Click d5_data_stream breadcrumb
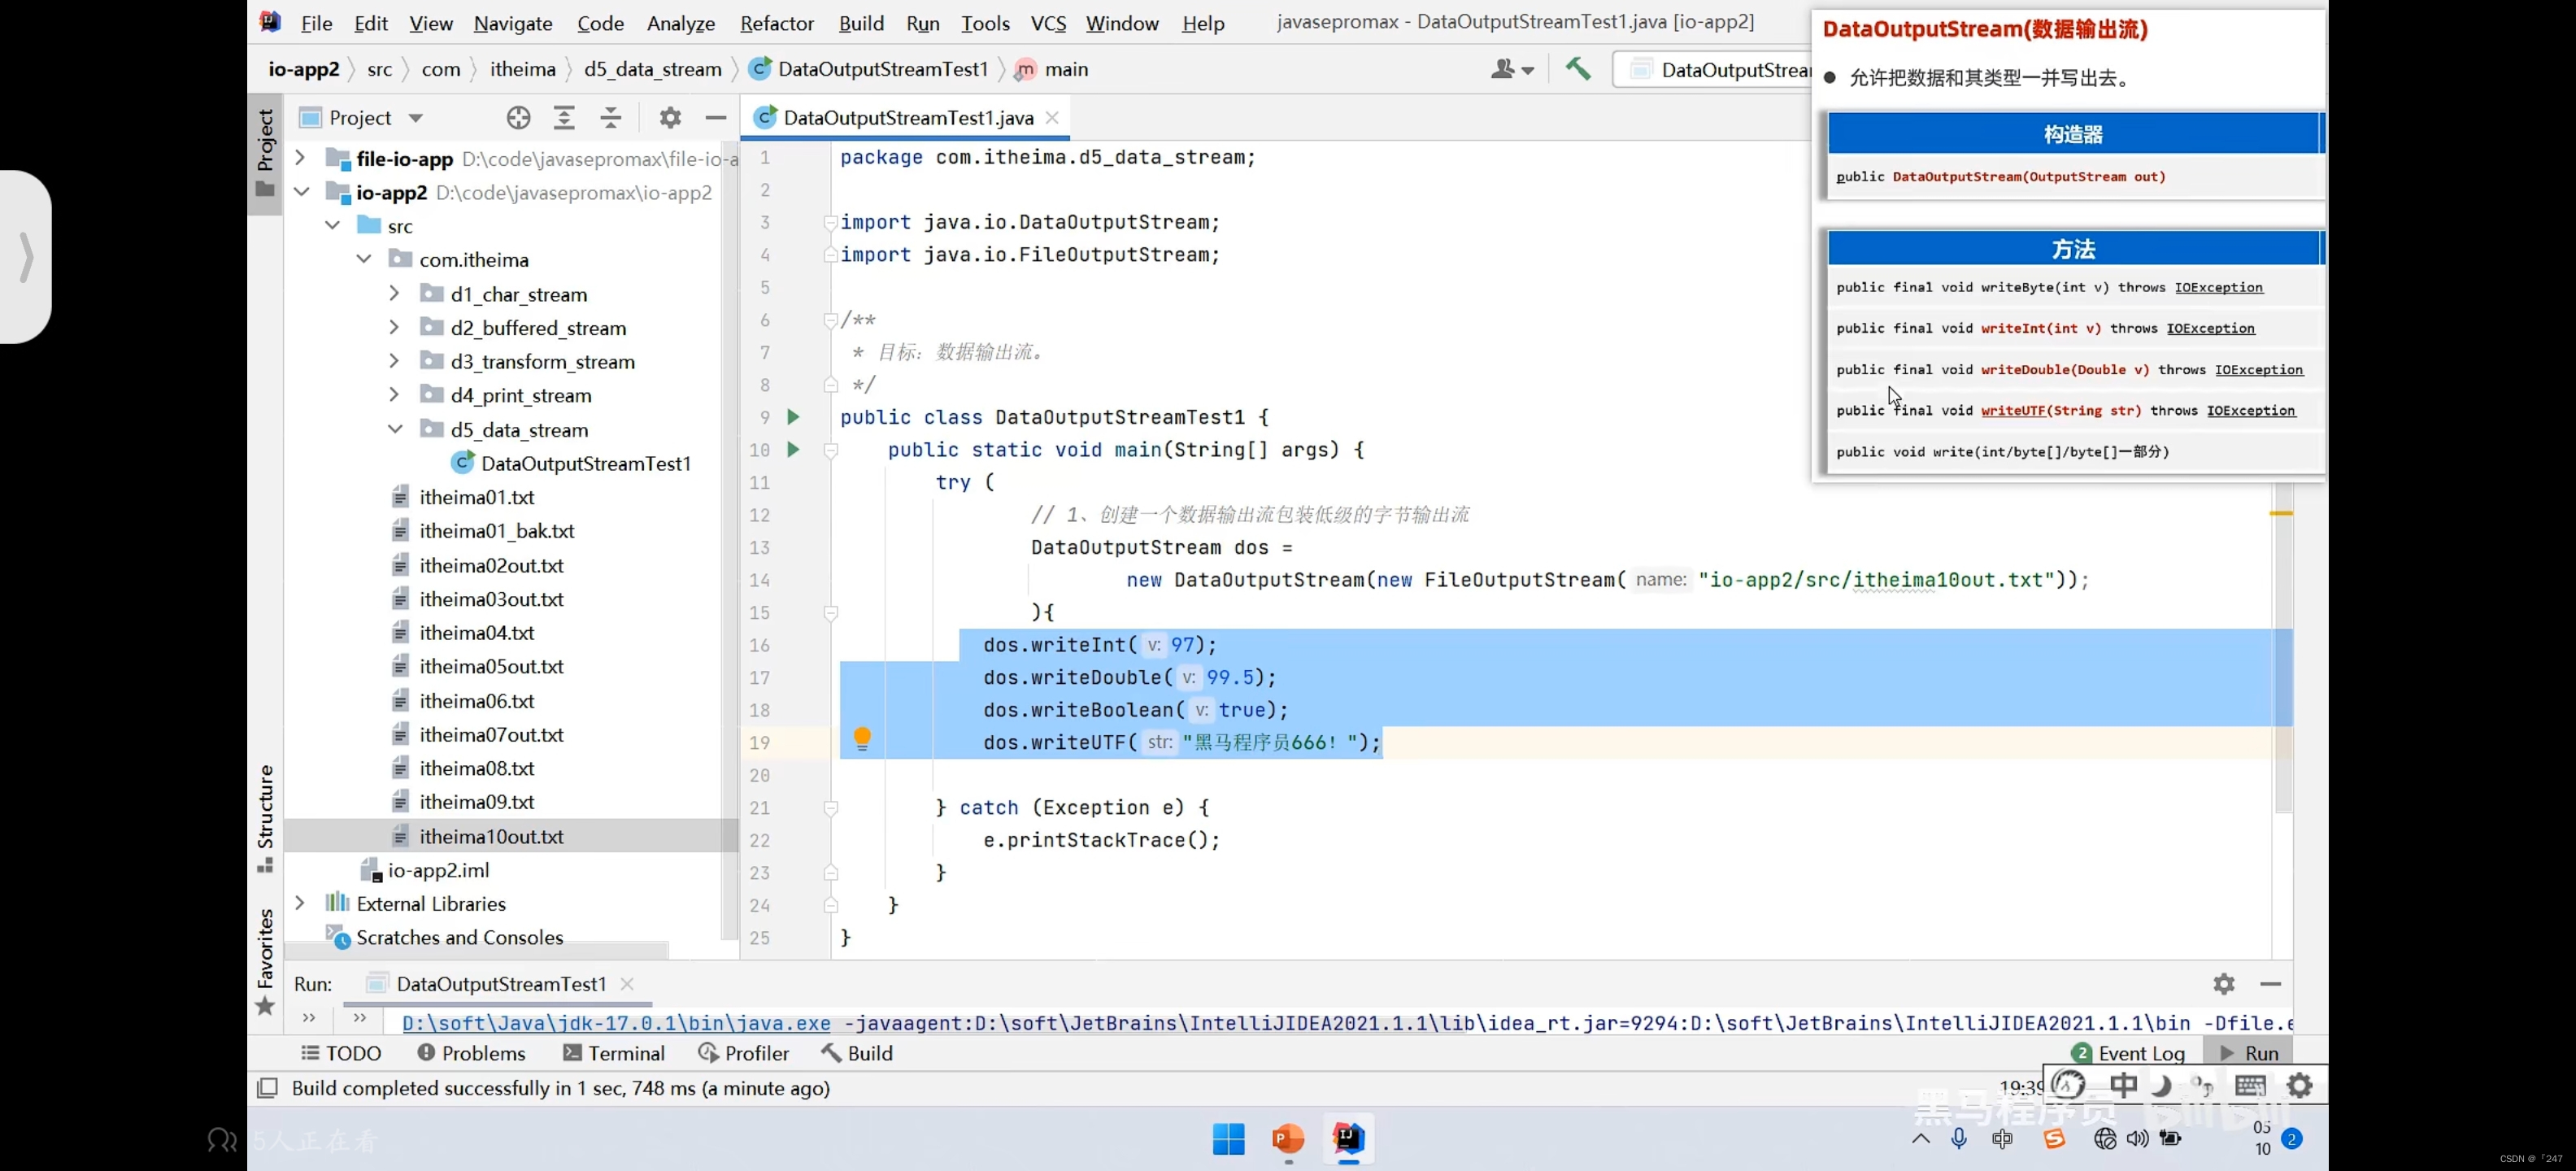 (652, 69)
